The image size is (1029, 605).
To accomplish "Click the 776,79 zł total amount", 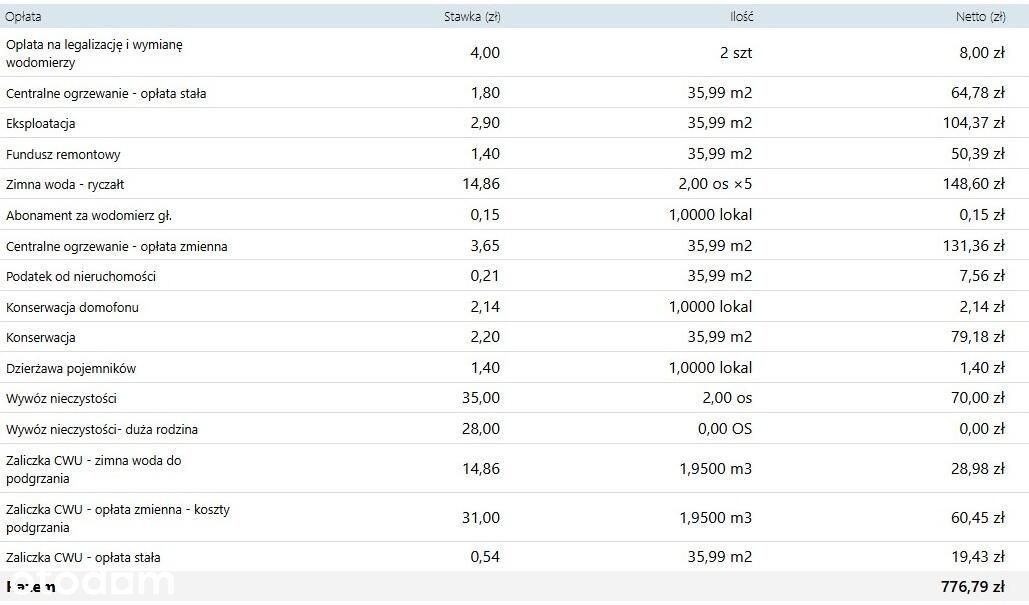I will tap(973, 587).
